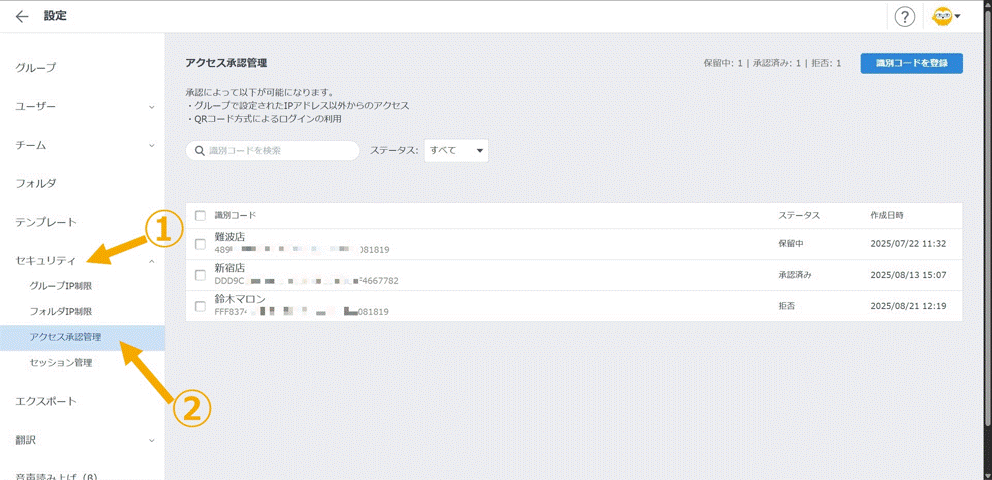This screenshot has height=480, width=992.
Task: Click the 識別コードを登録 button
Action: [x=912, y=63]
